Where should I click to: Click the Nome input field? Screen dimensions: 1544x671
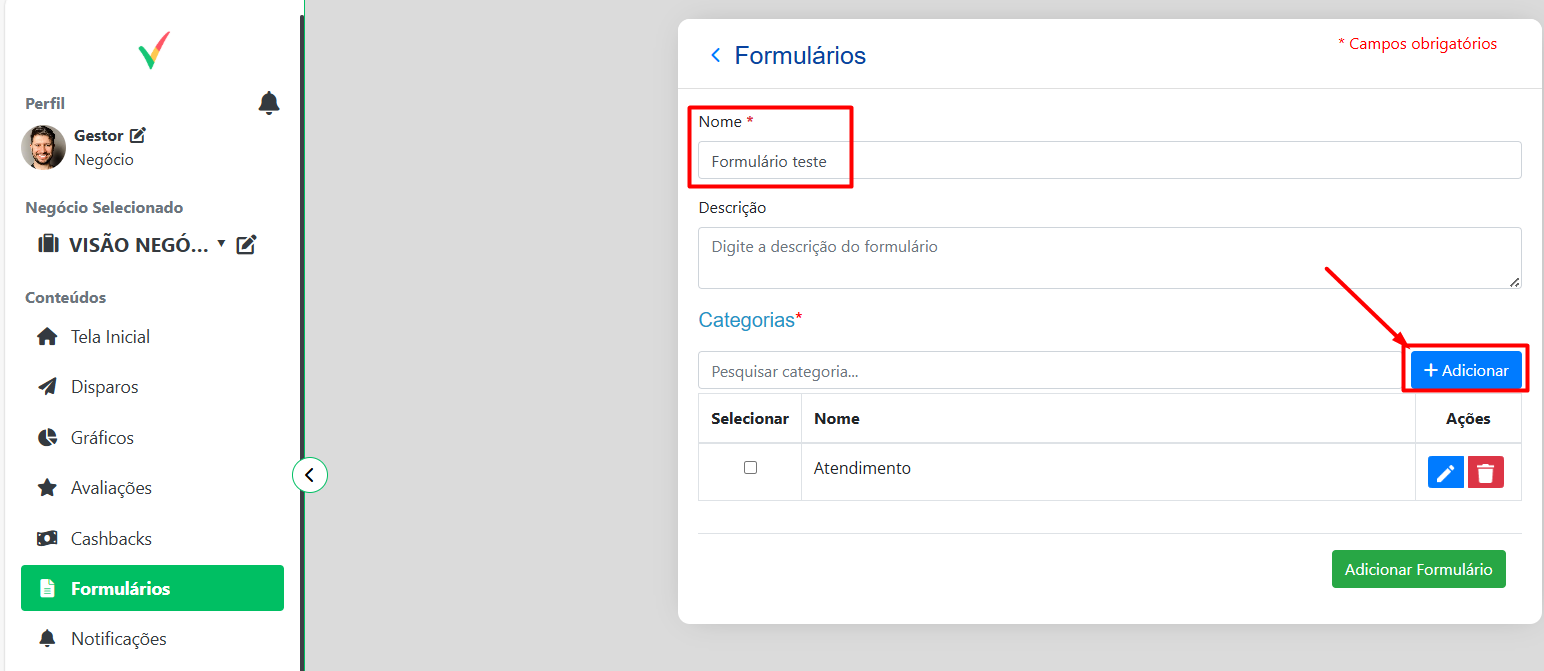[1109, 161]
